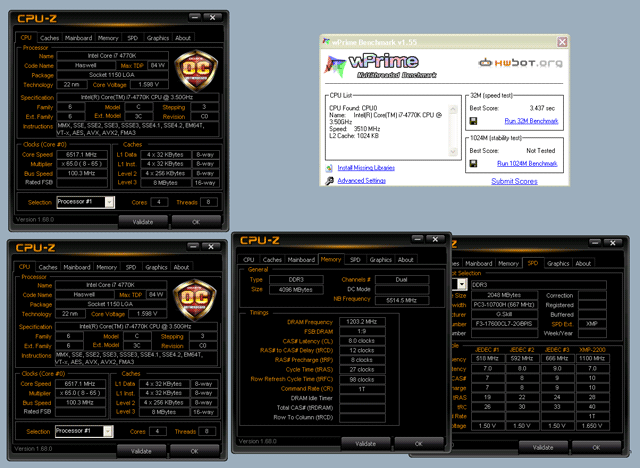Click CAS# Latency value 8.0 clocks
The image size is (640, 468).
coord(362,341)
